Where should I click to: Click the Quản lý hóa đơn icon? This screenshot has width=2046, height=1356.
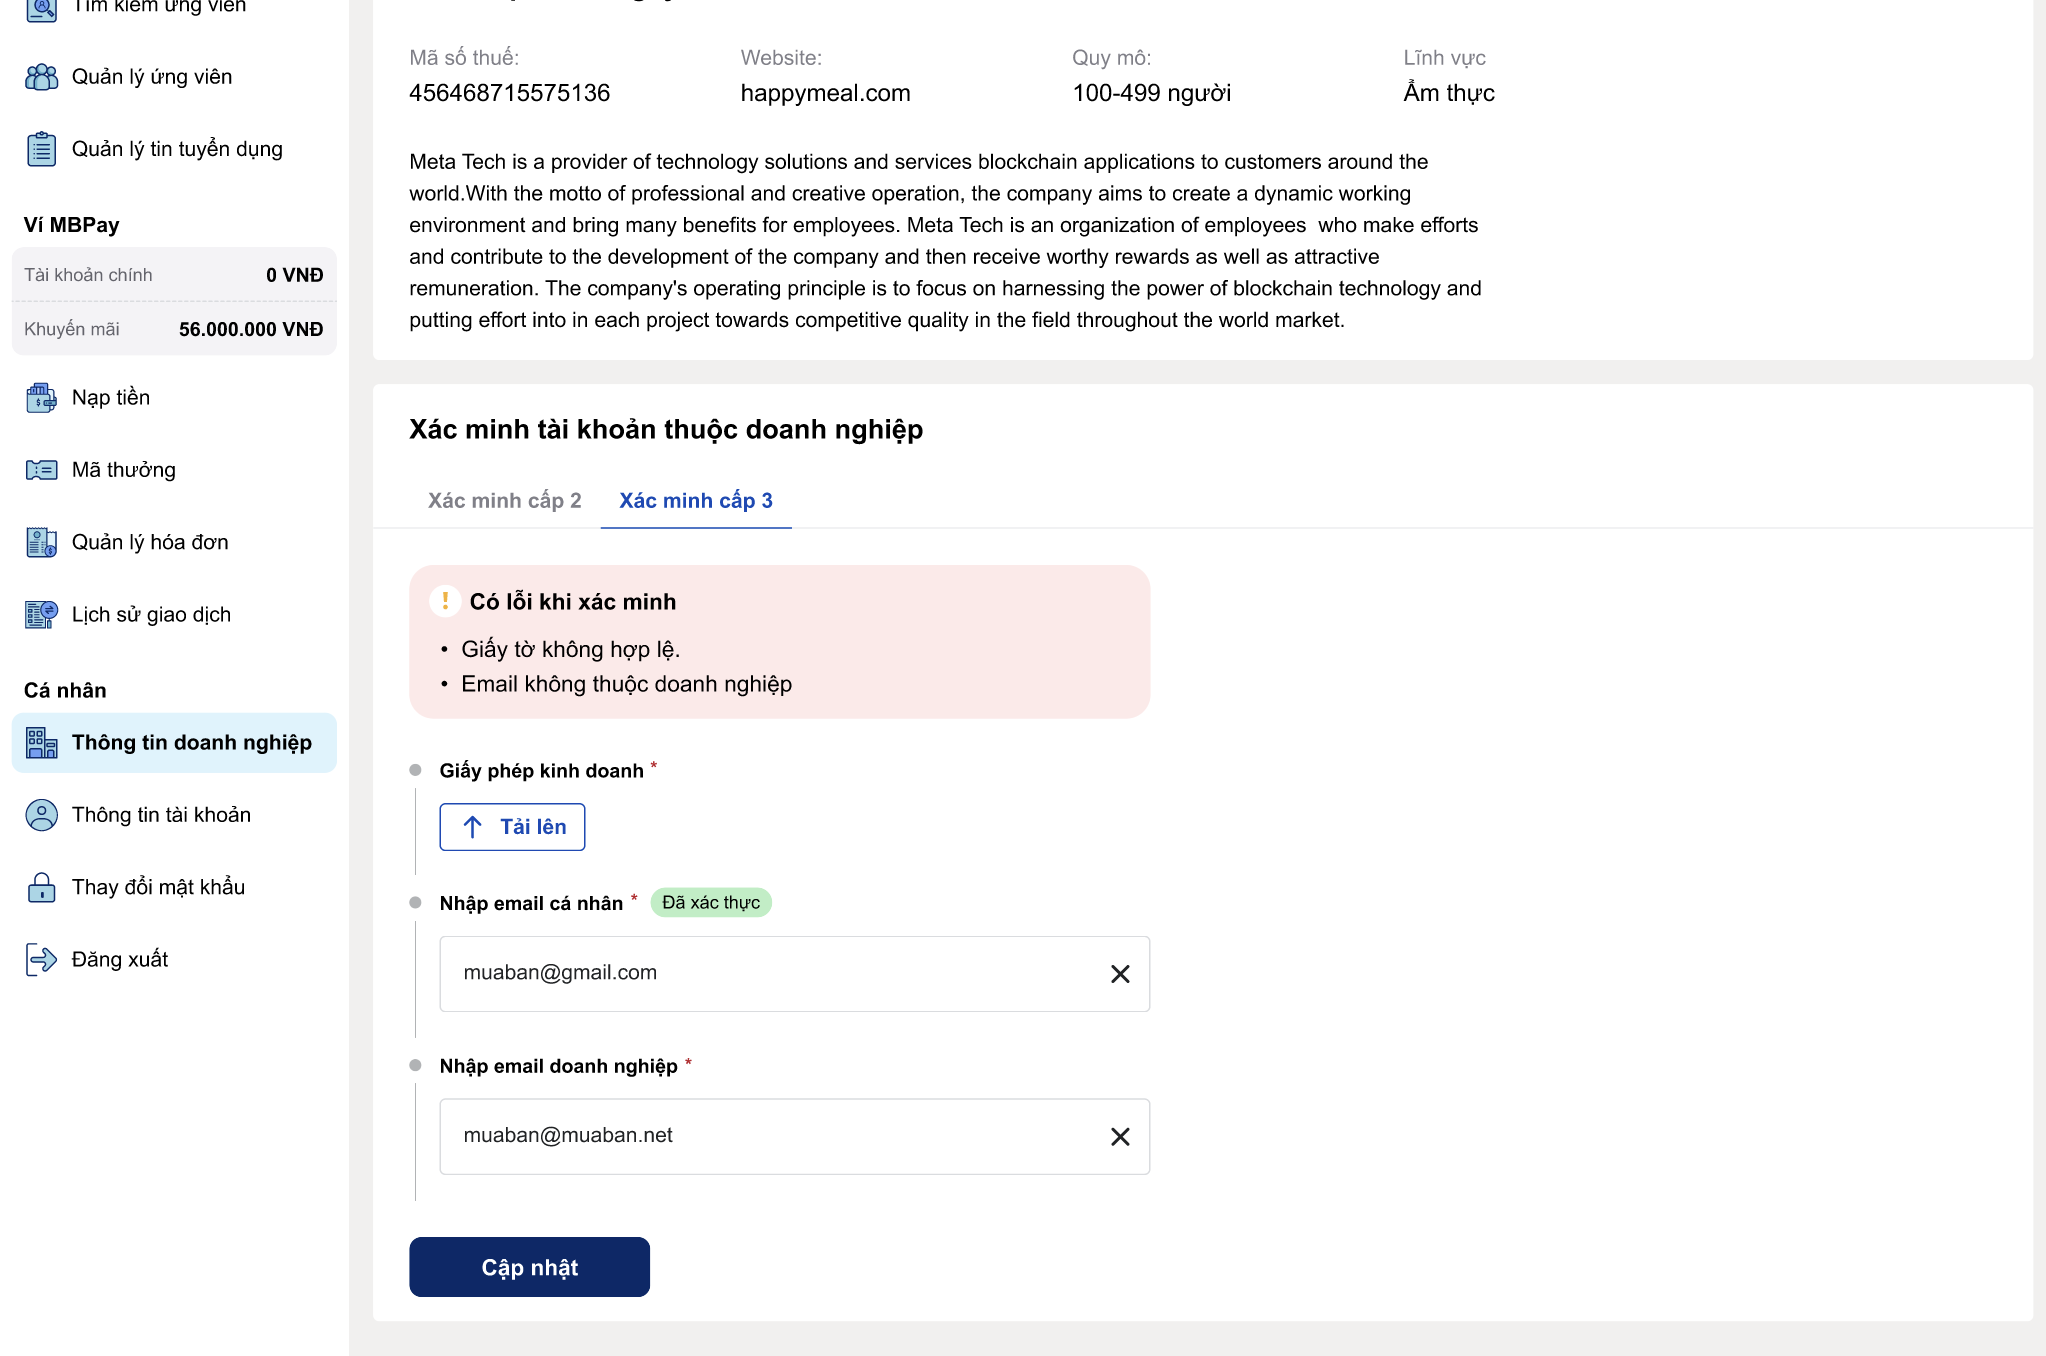click(x=39, y=540)
